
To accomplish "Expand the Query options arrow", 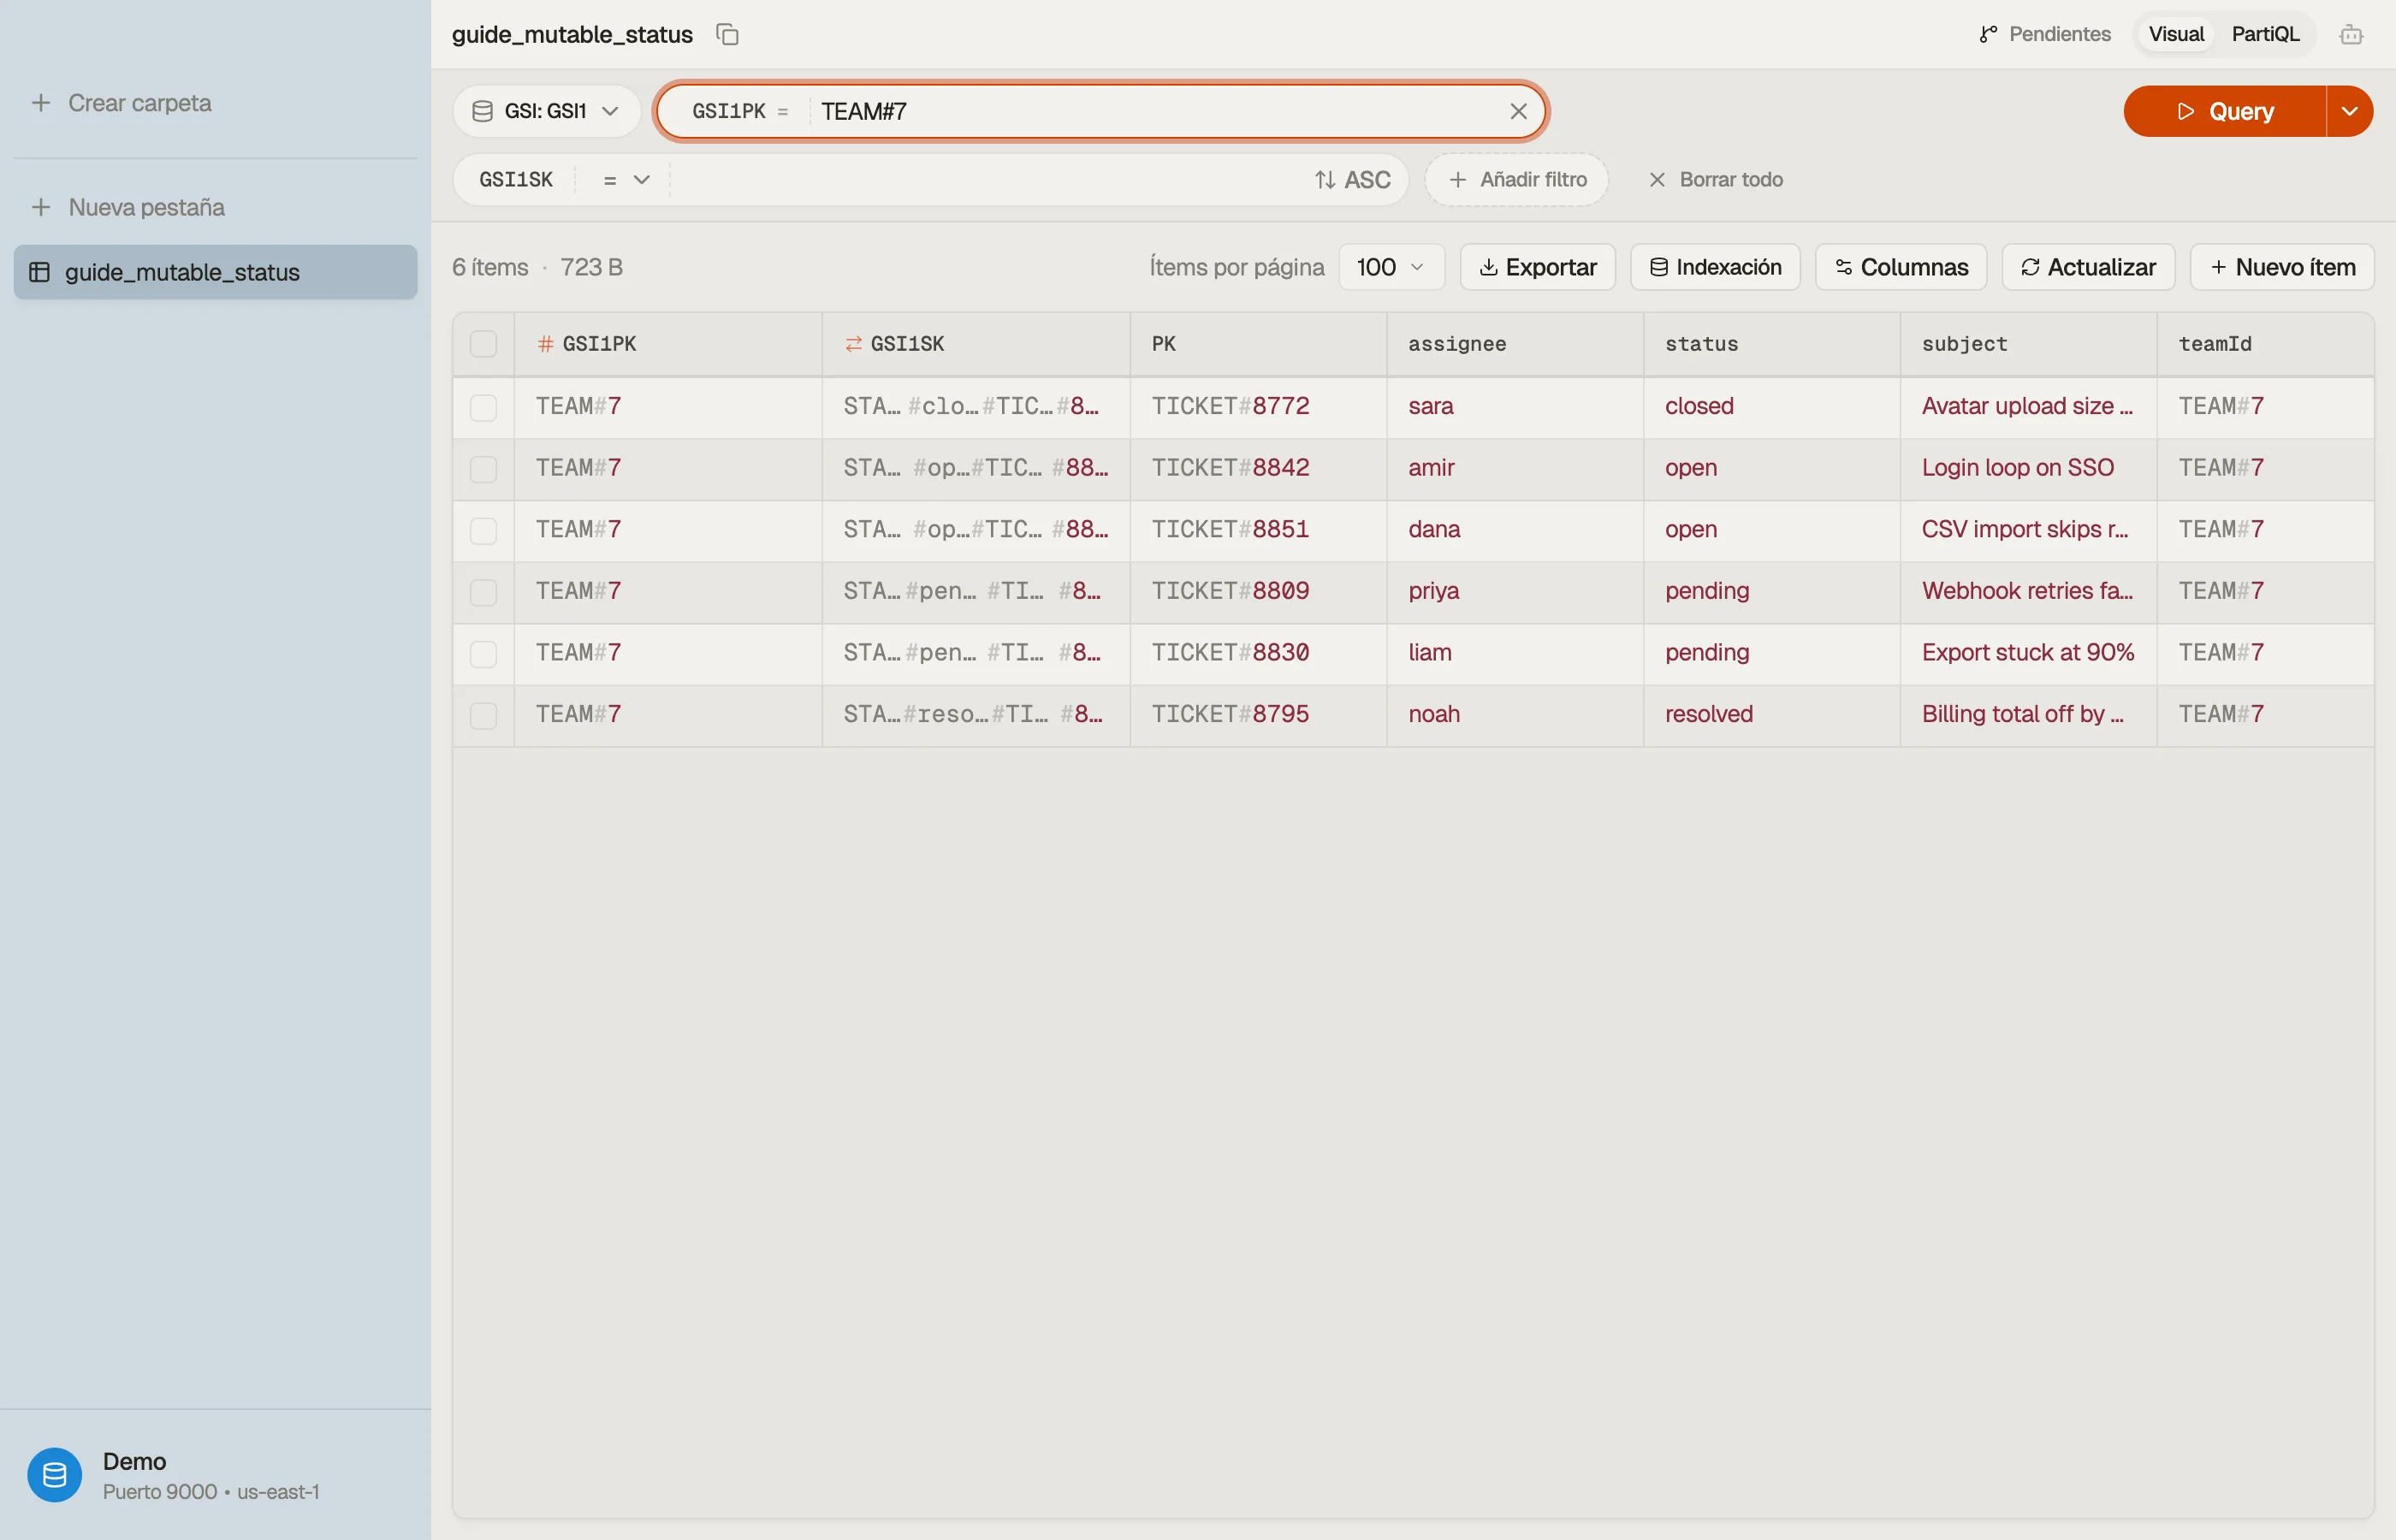I will click(x=2349, y=111).
